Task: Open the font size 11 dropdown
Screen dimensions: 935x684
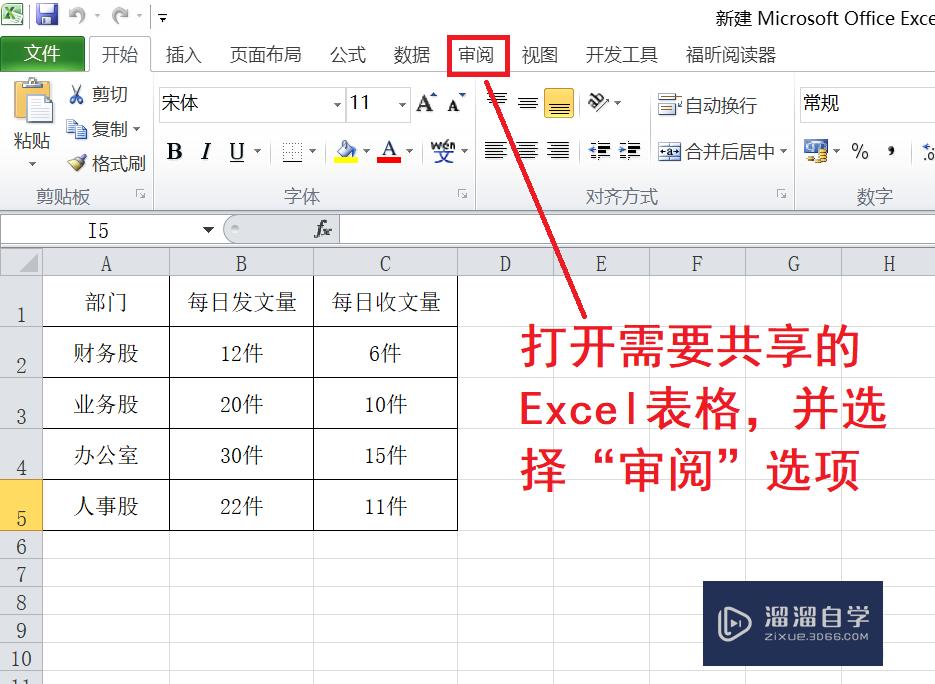Action: pos(401,103)
